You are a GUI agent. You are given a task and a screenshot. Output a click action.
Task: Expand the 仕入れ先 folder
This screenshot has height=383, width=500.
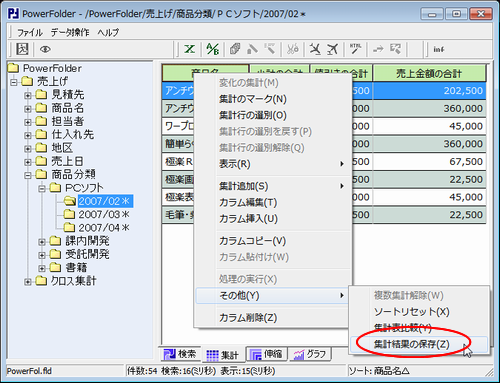28,135
